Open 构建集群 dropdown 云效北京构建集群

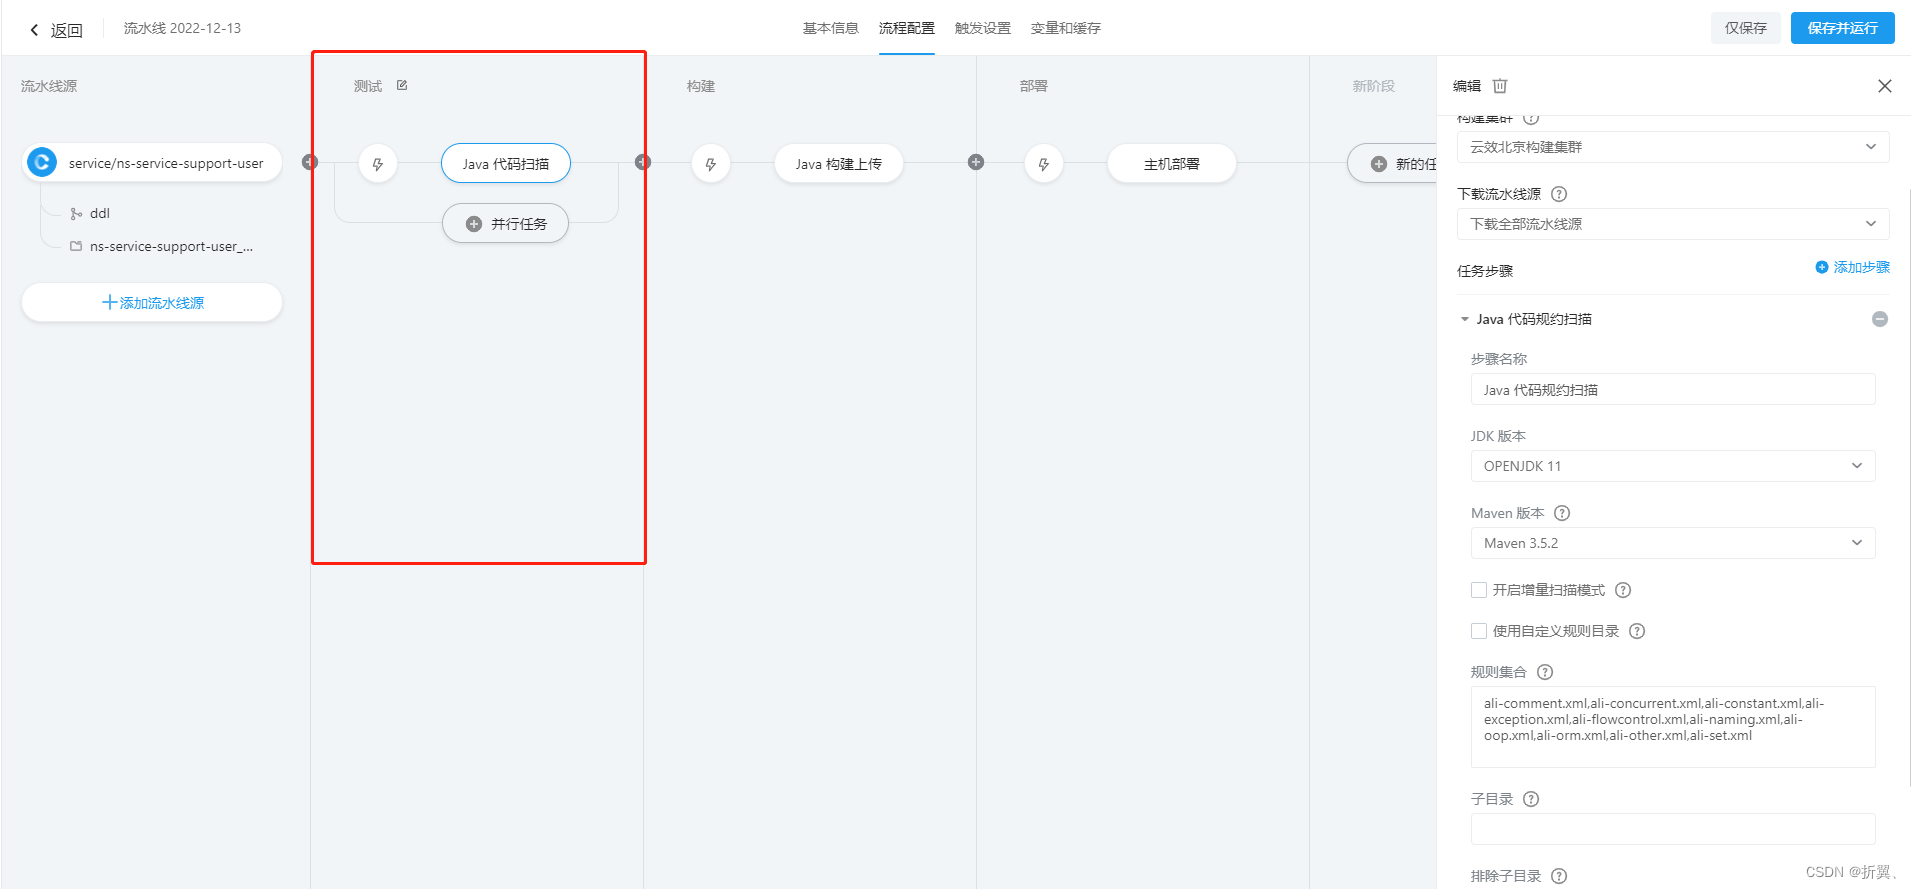coord(1673,147)
